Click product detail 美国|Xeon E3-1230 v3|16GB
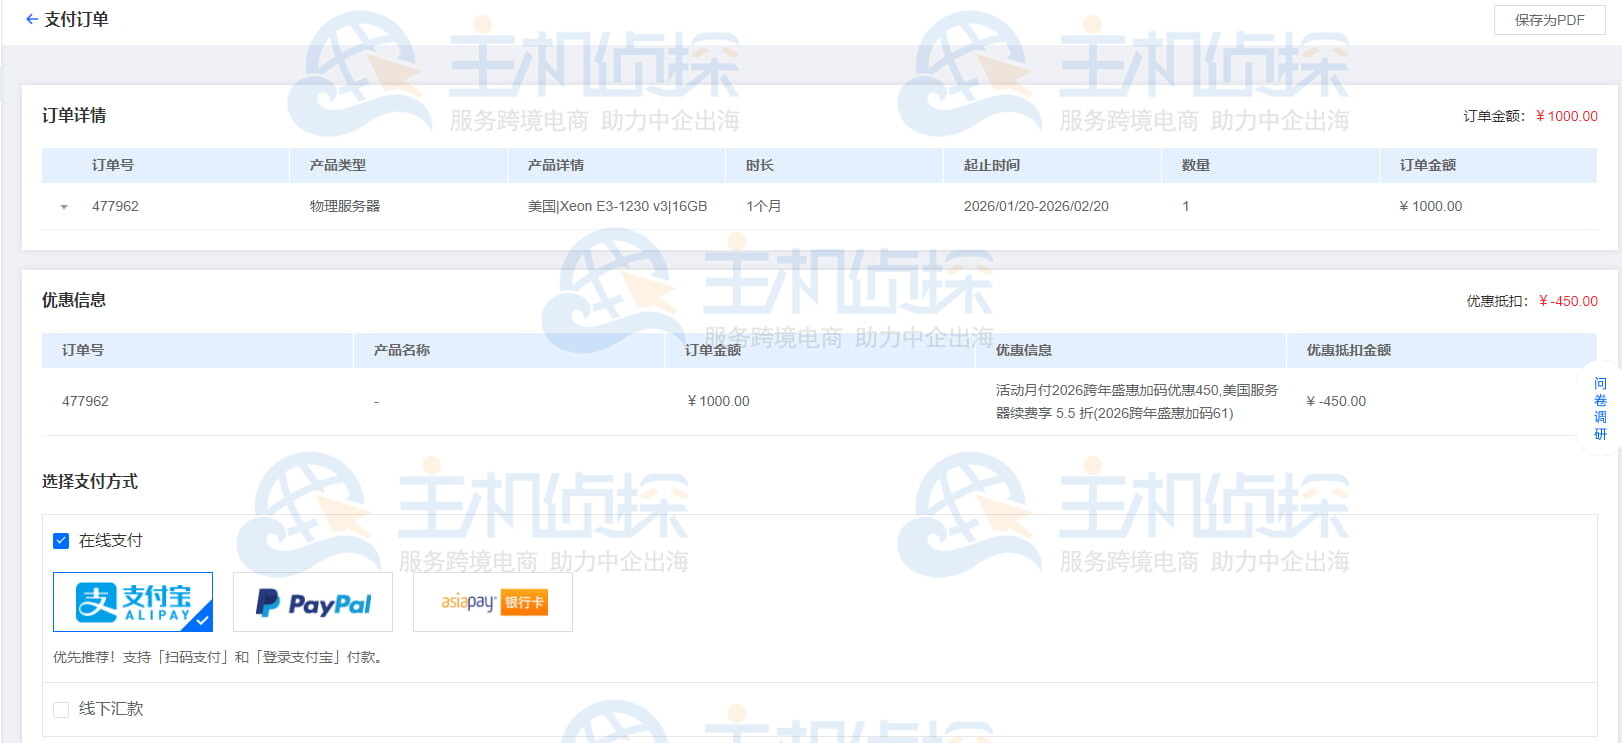The image size is (1622, 743). point(617,206)
